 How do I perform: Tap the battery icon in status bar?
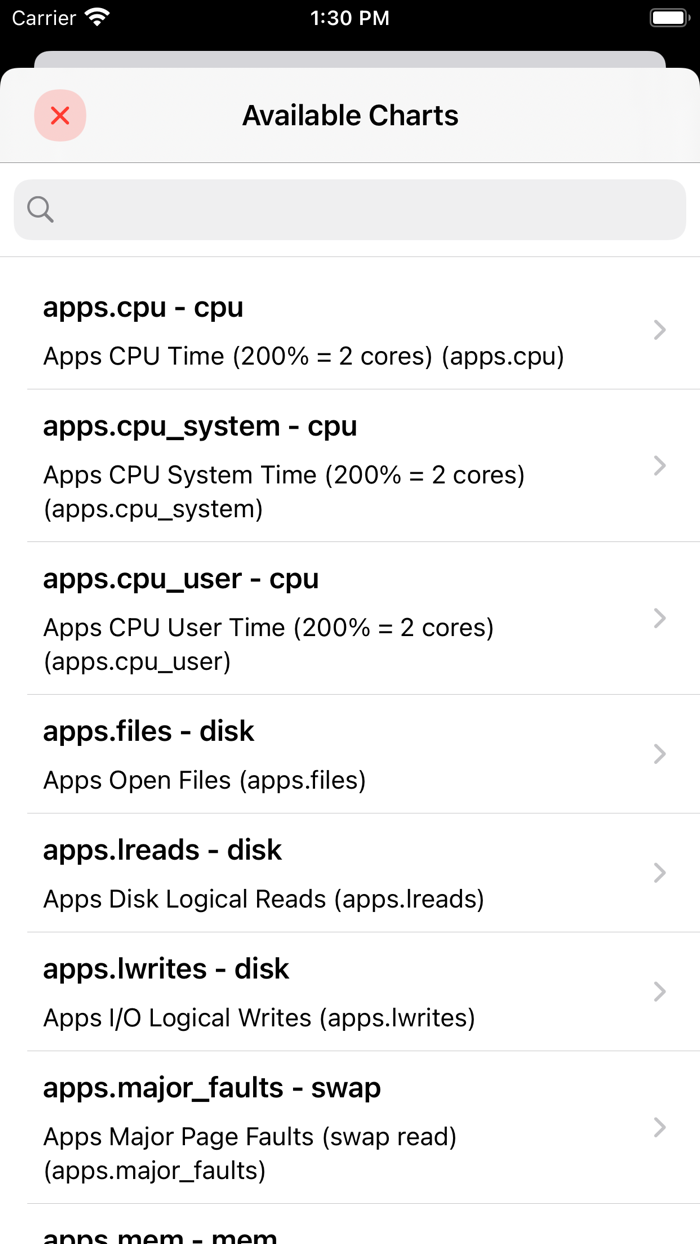(x=668, y=17)
